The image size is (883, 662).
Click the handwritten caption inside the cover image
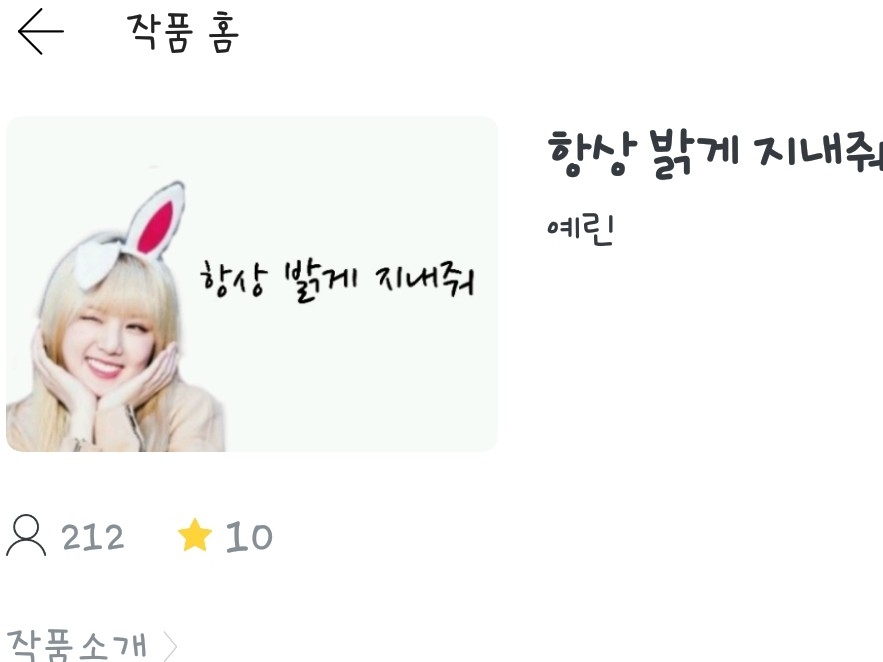point(337,280)
